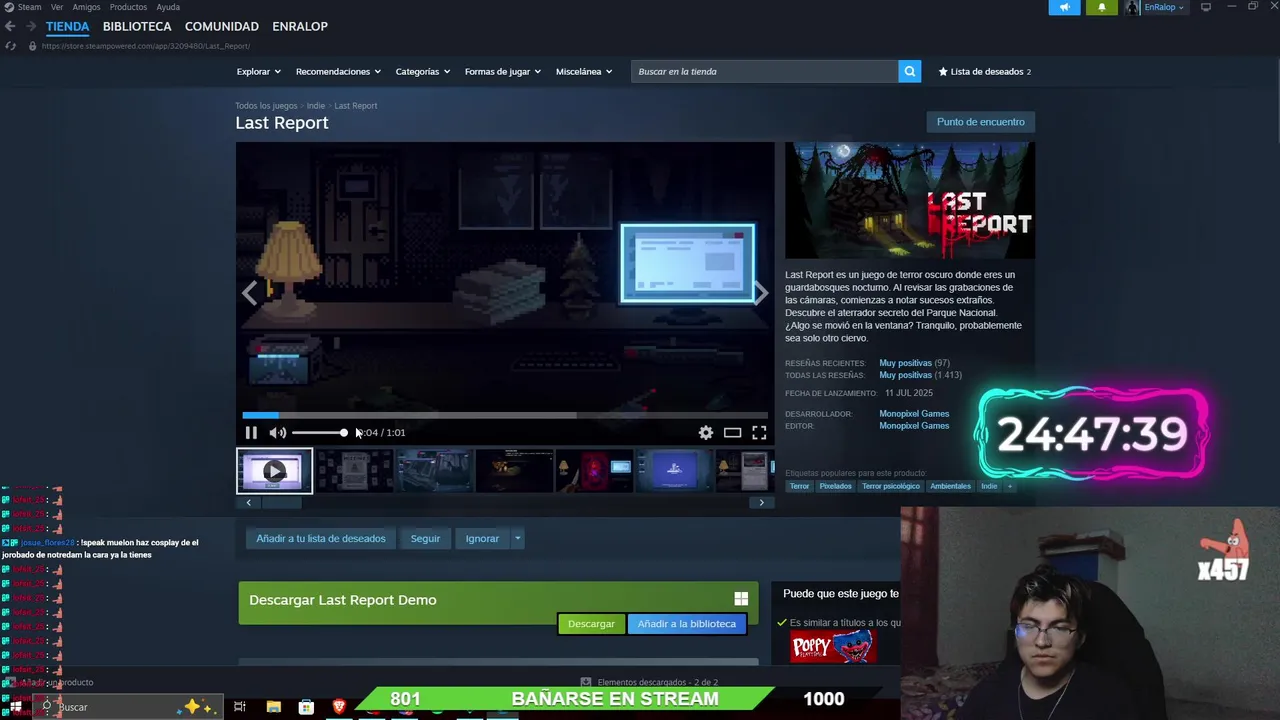Click the Todos los juegos breadcrumb
The image size is (1280, 720).
coord(266,106)
